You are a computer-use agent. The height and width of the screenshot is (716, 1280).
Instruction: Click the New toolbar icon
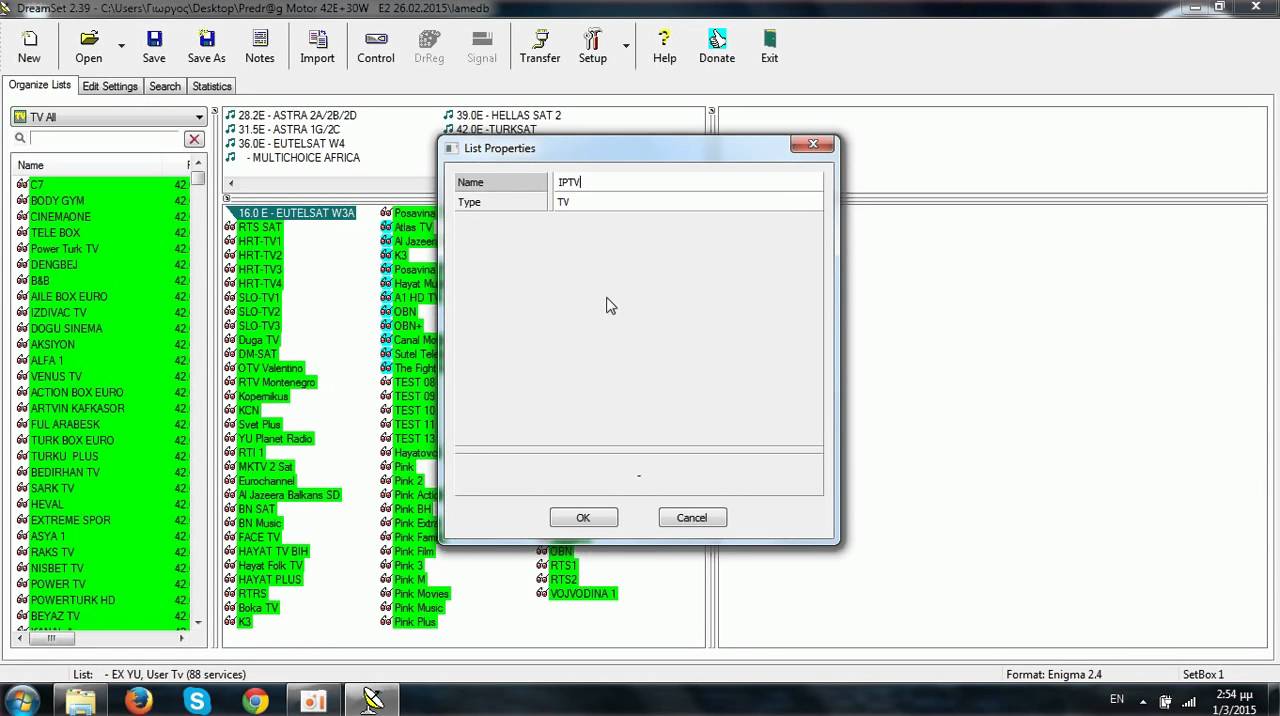click(29, 46)
